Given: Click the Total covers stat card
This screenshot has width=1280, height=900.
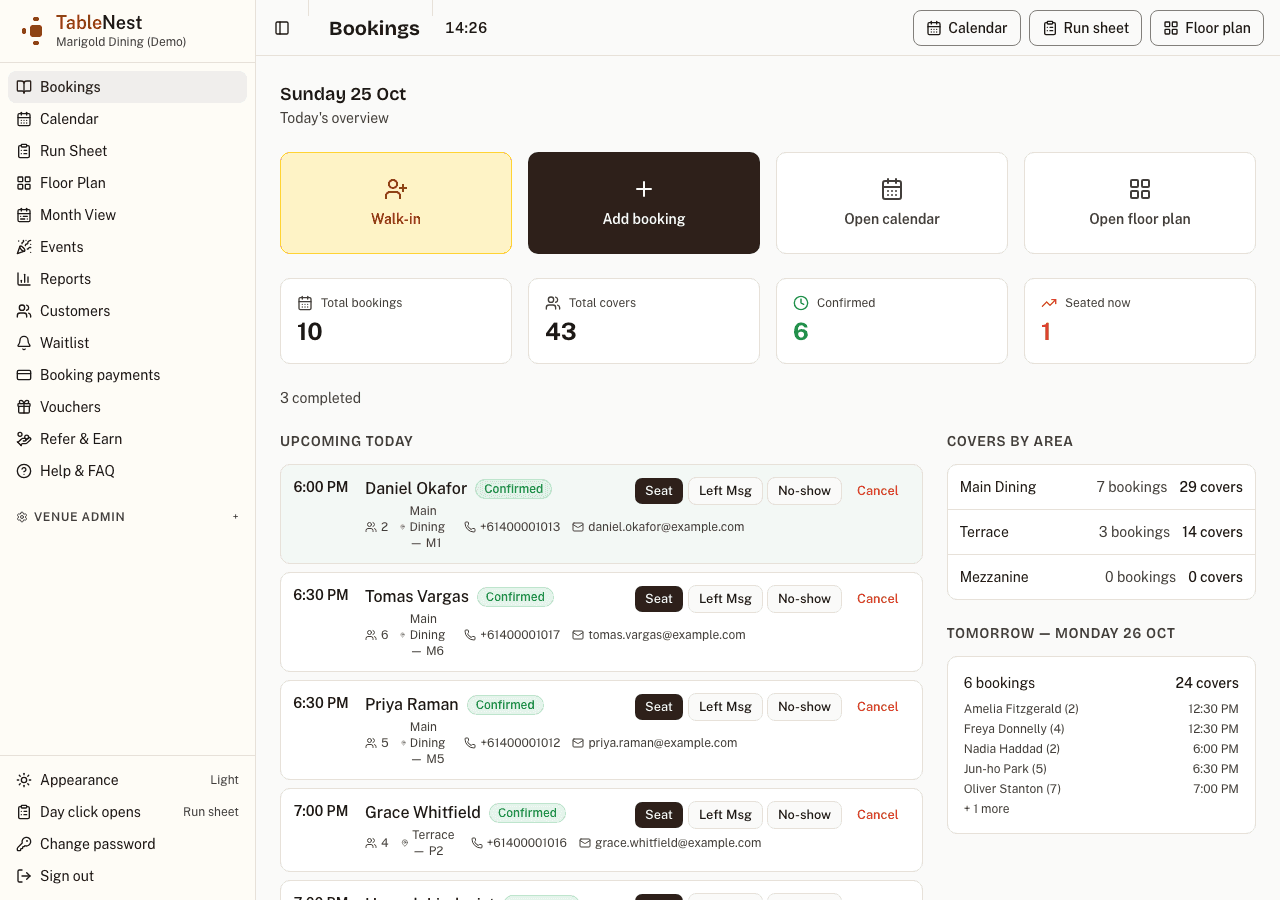Looking at the screenshot, I should tap(644, 321).
